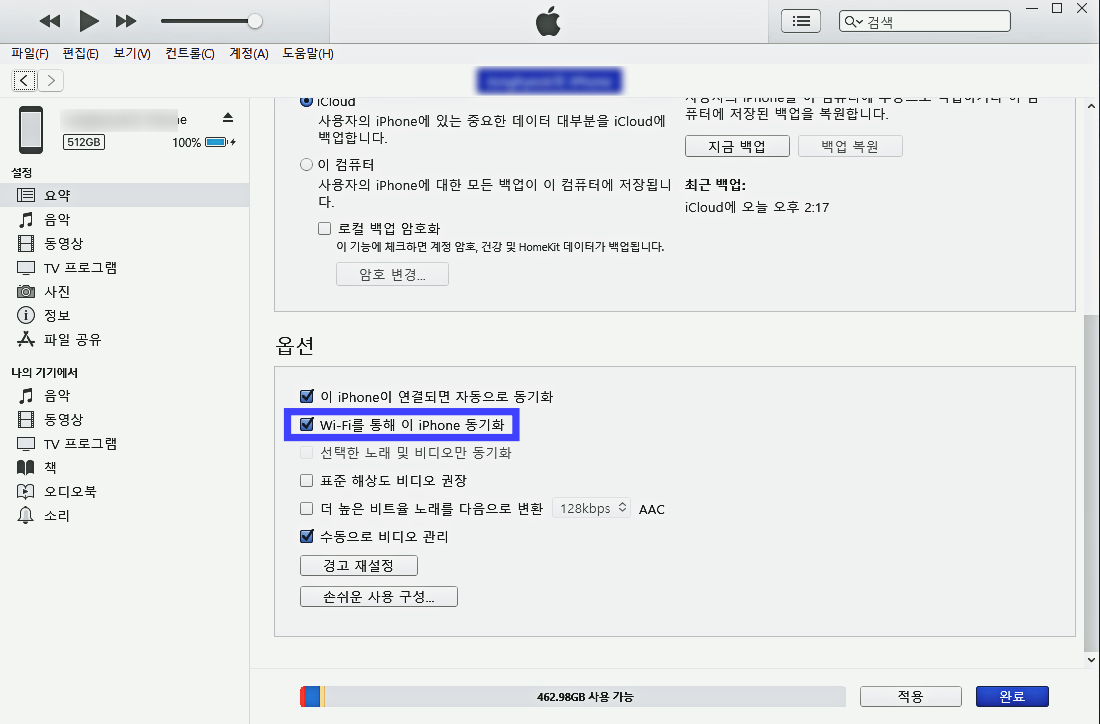
Task: Go back with the left arrow button
Action: pos(24,81)
